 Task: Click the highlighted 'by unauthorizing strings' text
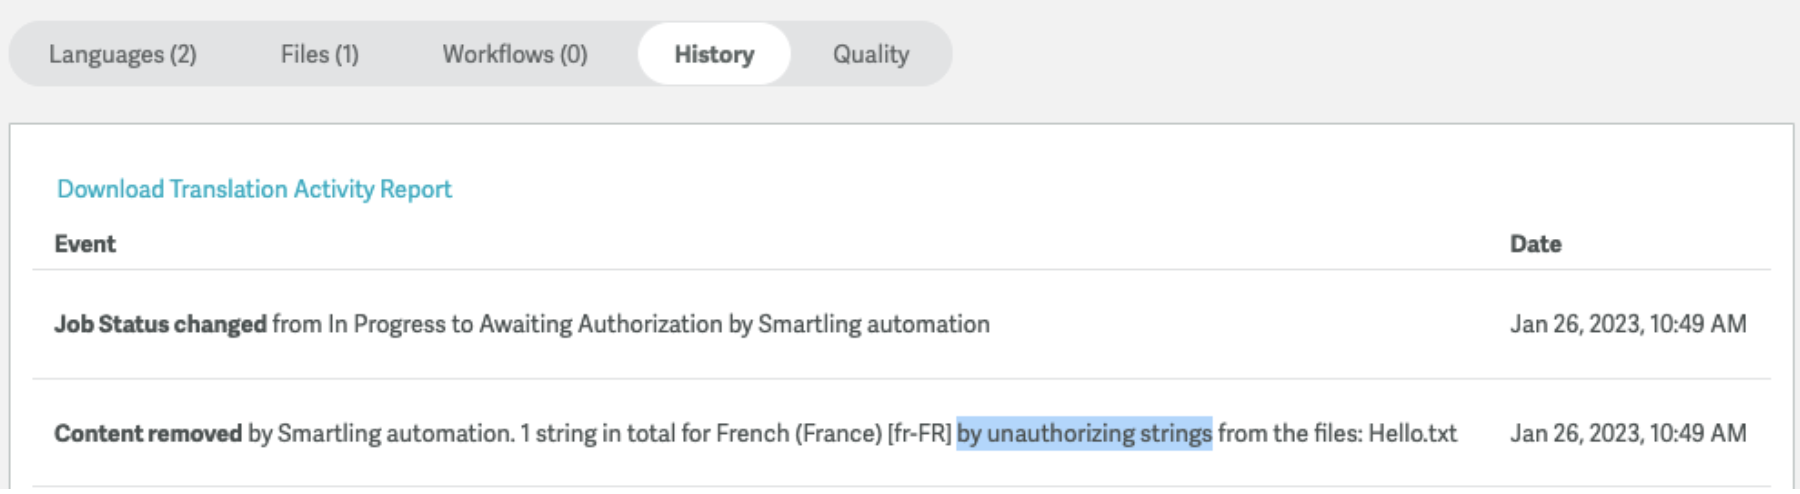coord(1084,433)
